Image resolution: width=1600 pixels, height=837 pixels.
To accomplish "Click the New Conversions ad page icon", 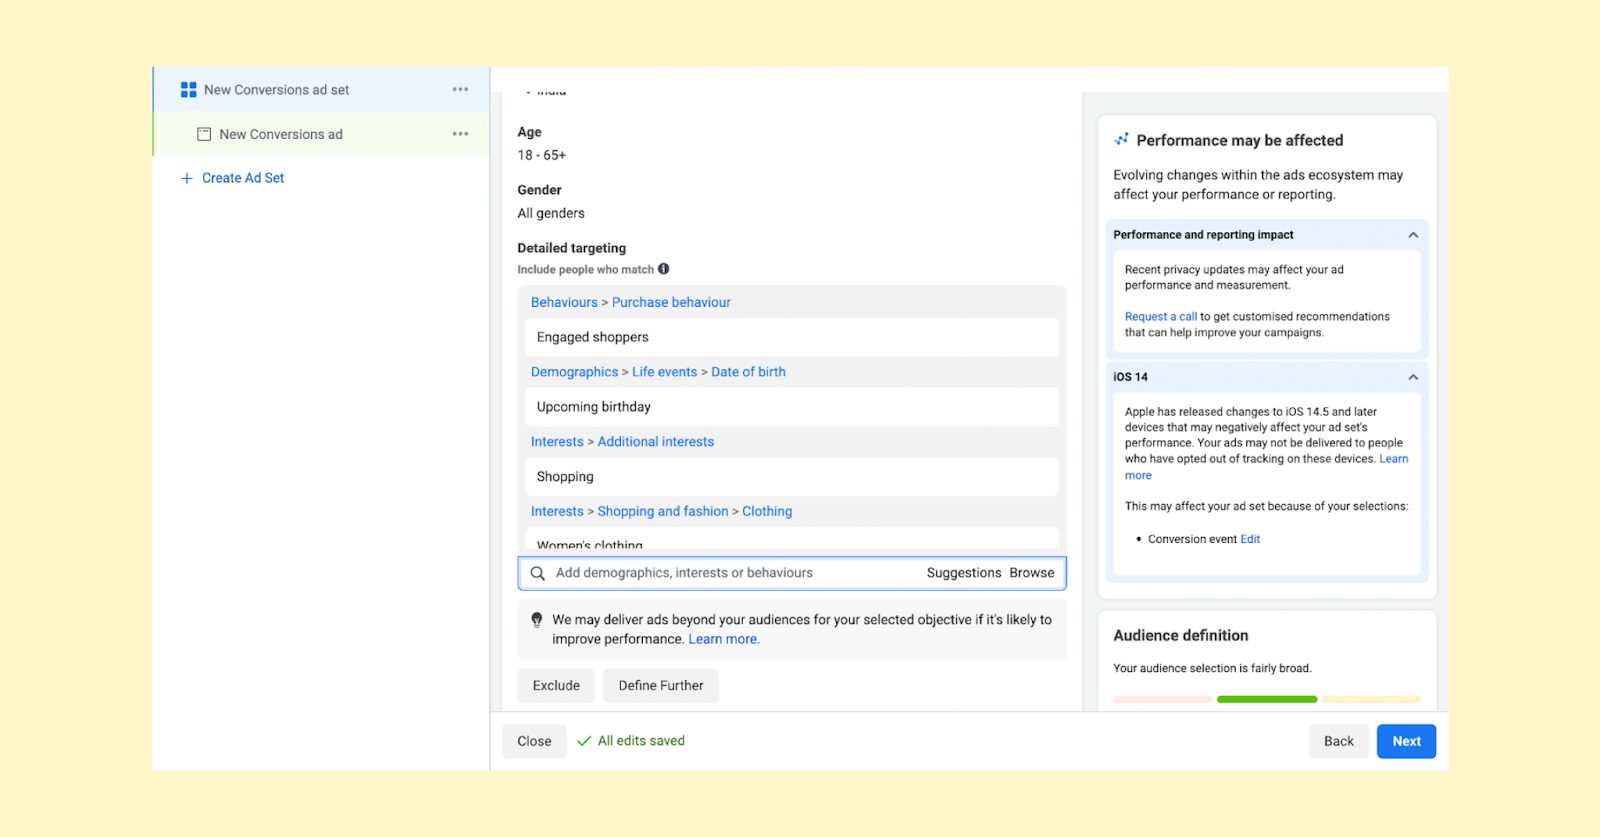I will pyautogui.click(x=204, y=134).
